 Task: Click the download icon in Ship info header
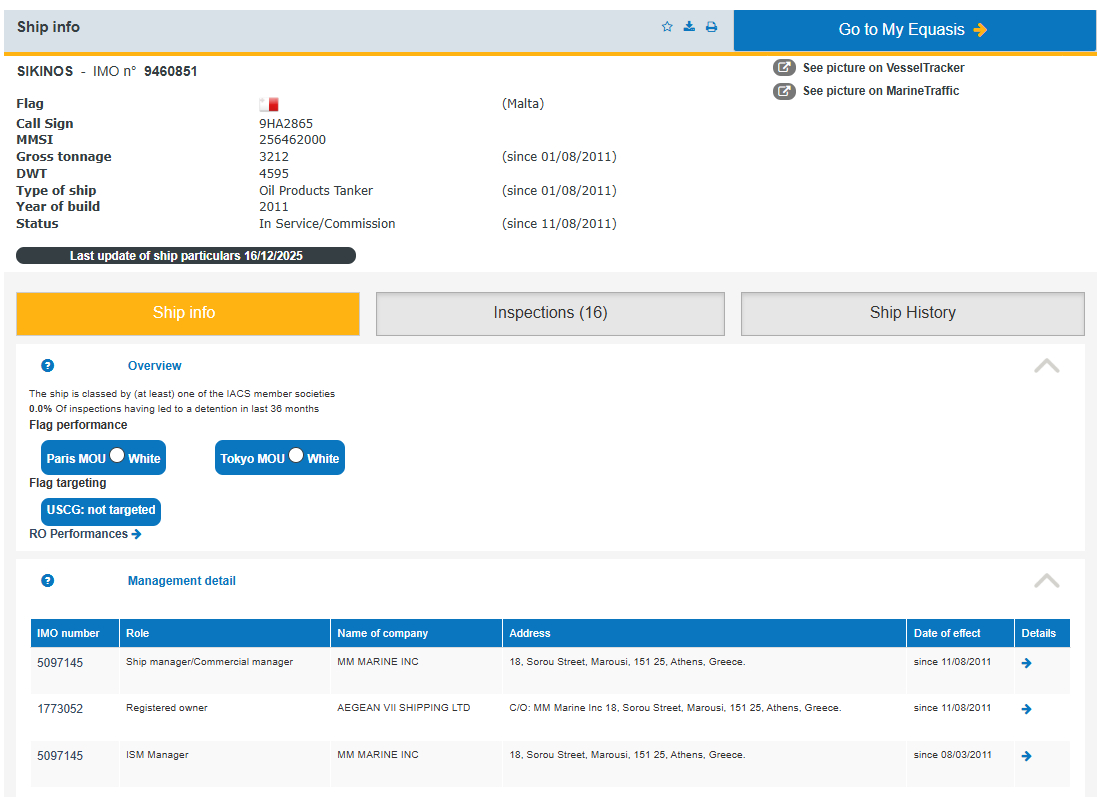(x=689, y=27)
